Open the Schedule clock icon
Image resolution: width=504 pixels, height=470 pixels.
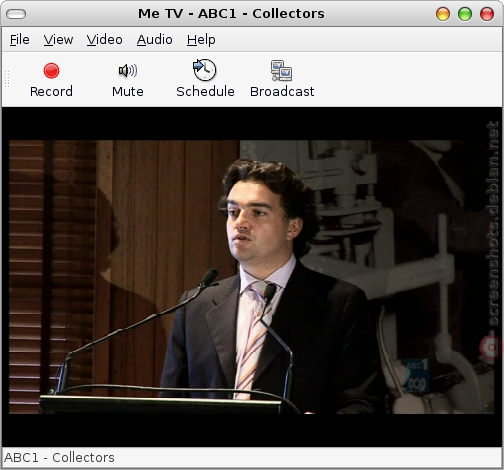pos(205,70)
